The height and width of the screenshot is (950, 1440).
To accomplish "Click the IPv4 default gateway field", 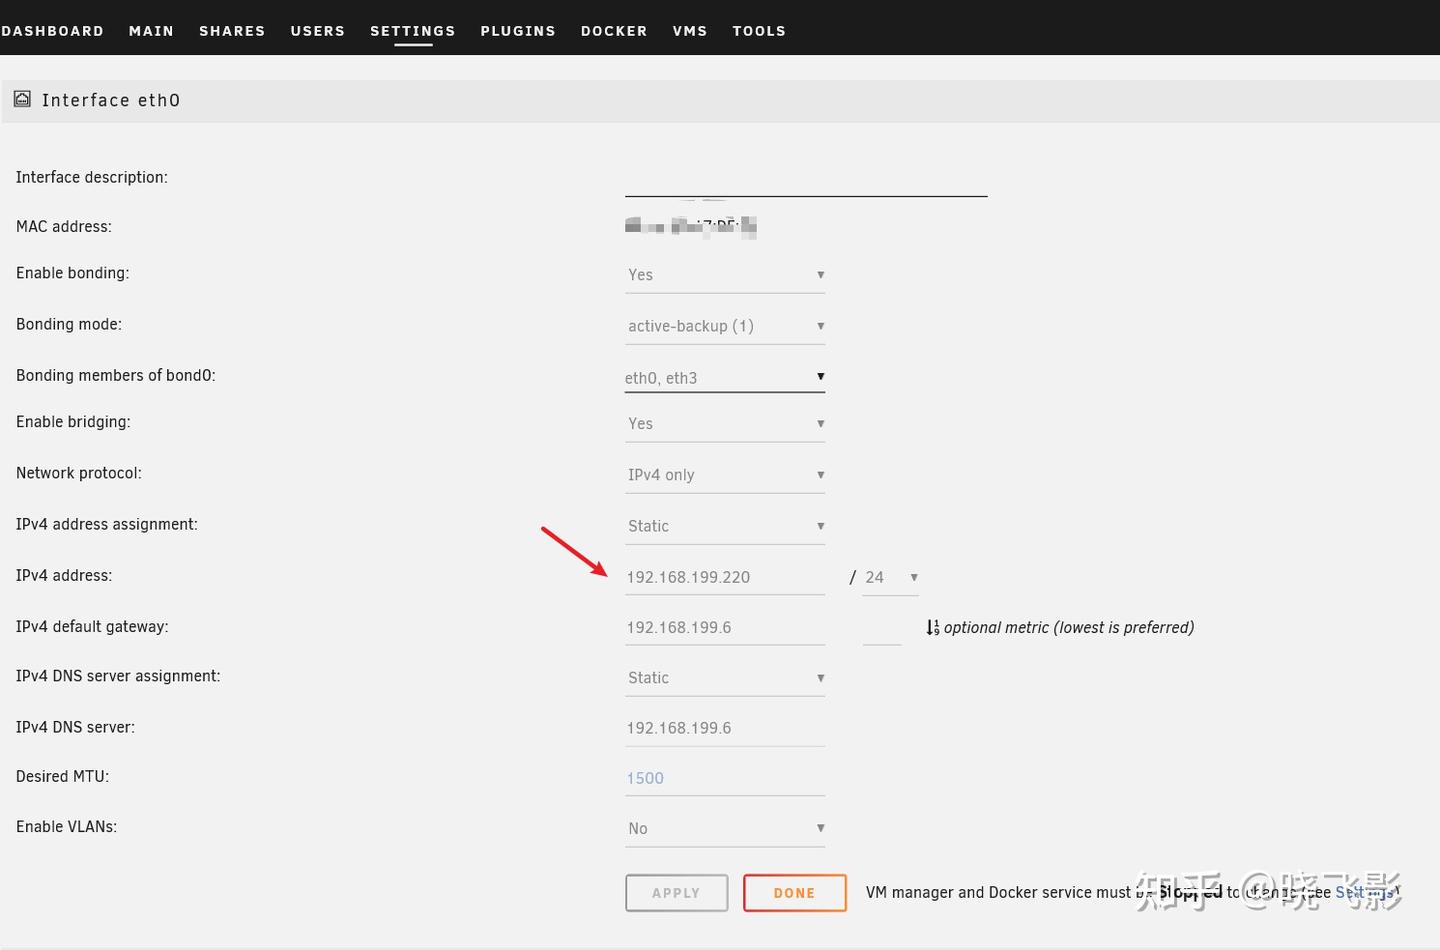I will [x=725, y=628].
